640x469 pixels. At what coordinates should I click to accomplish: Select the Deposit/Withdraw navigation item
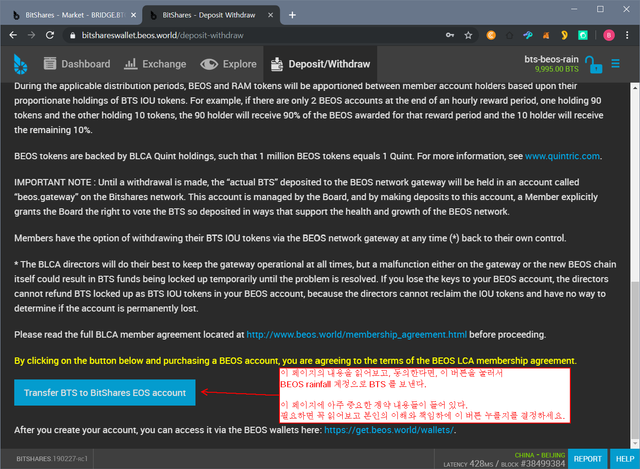click(320, 64)
